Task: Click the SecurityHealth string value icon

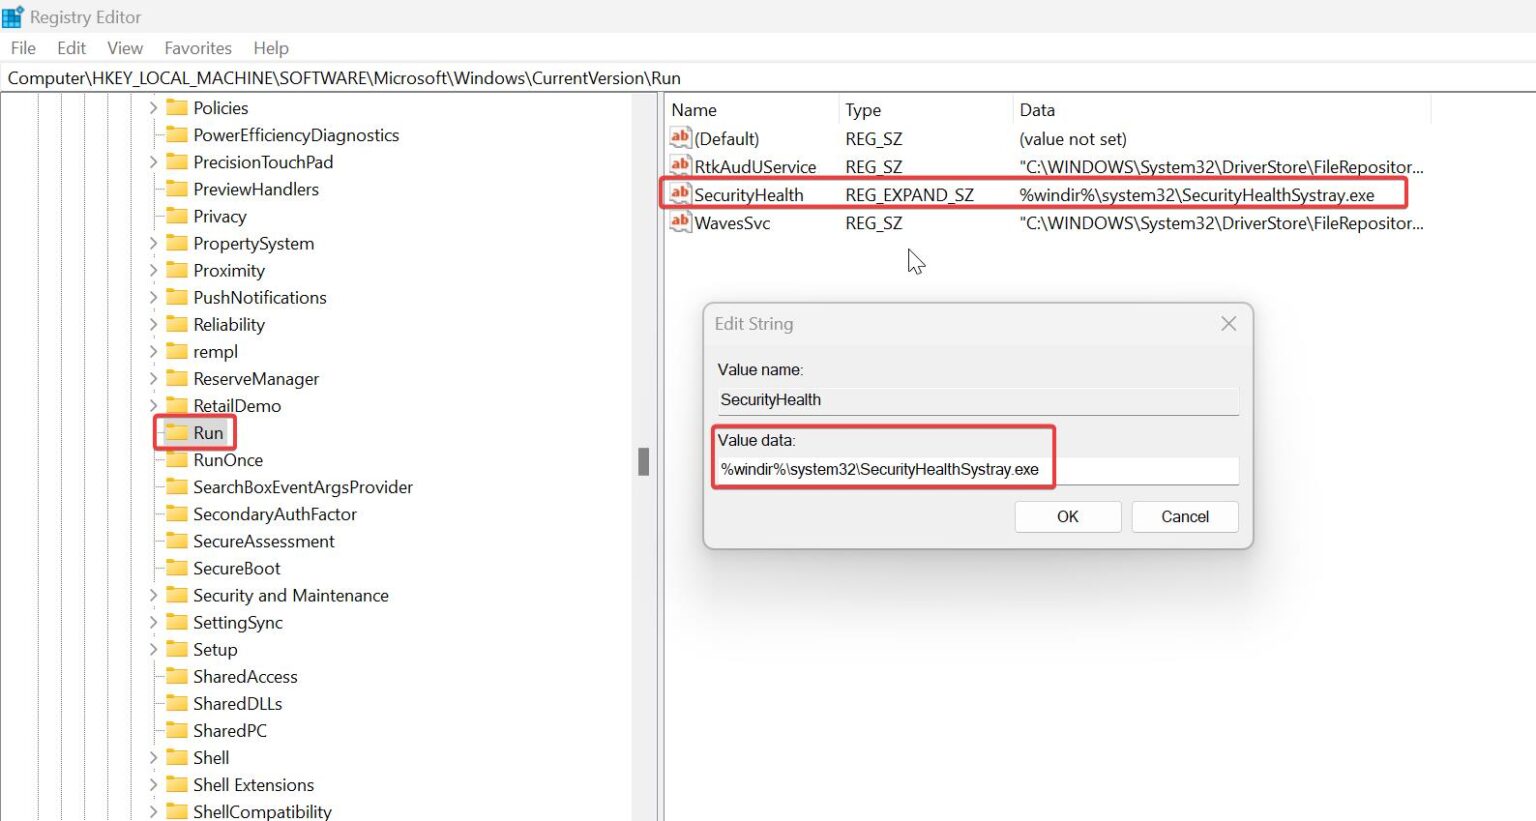Action: tap(681, 194)
